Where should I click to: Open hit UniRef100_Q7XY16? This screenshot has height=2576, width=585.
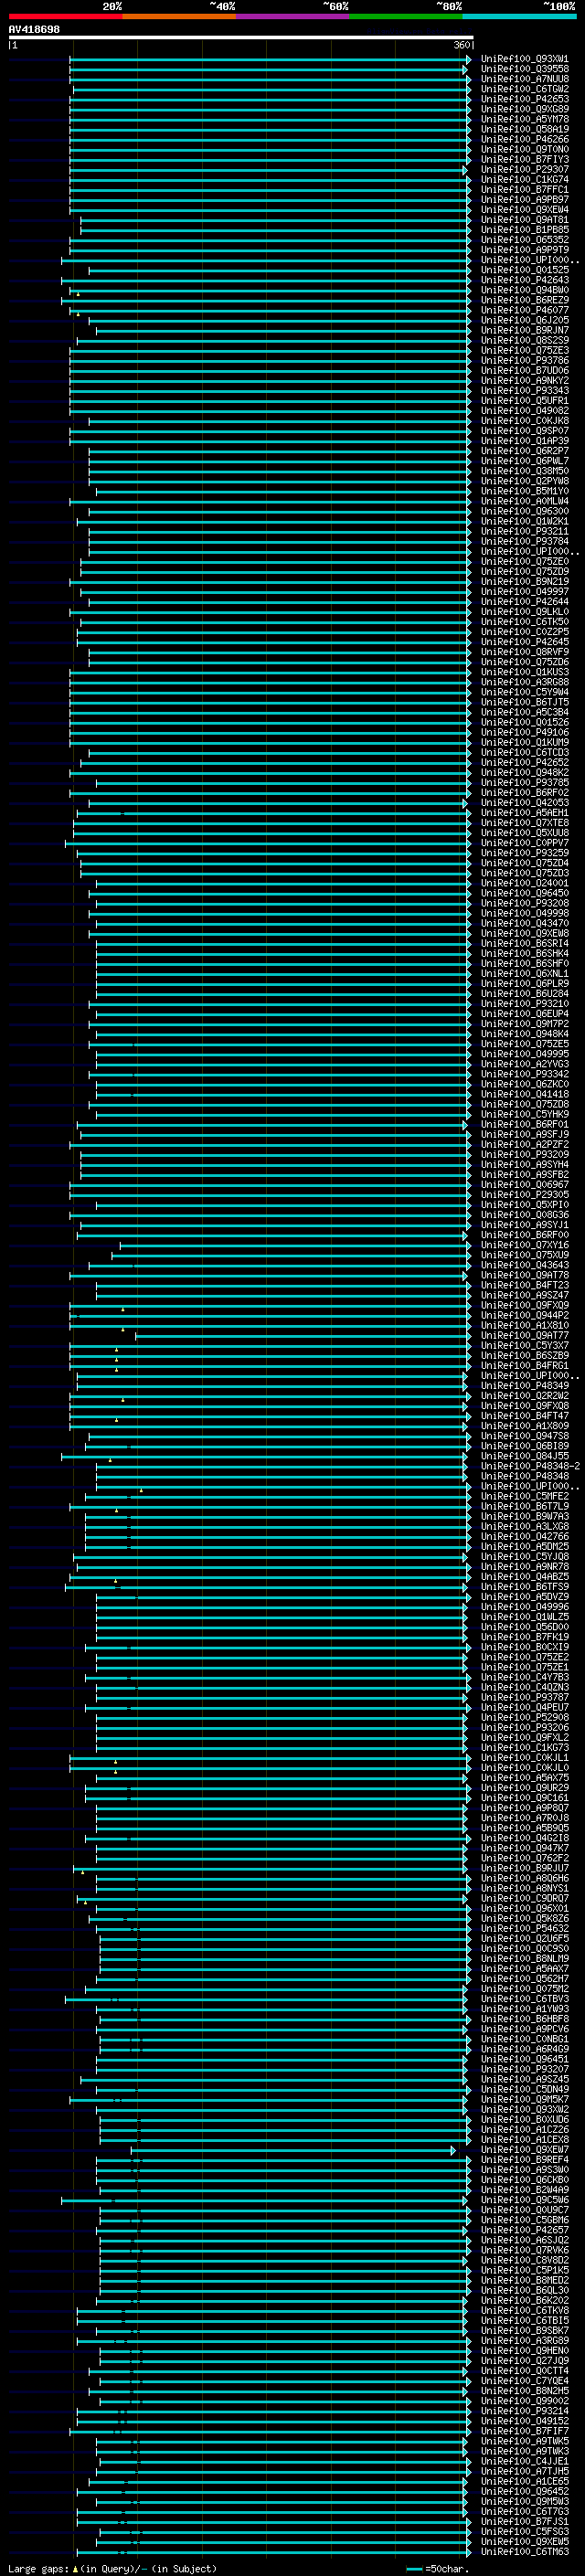(525, 1245)
